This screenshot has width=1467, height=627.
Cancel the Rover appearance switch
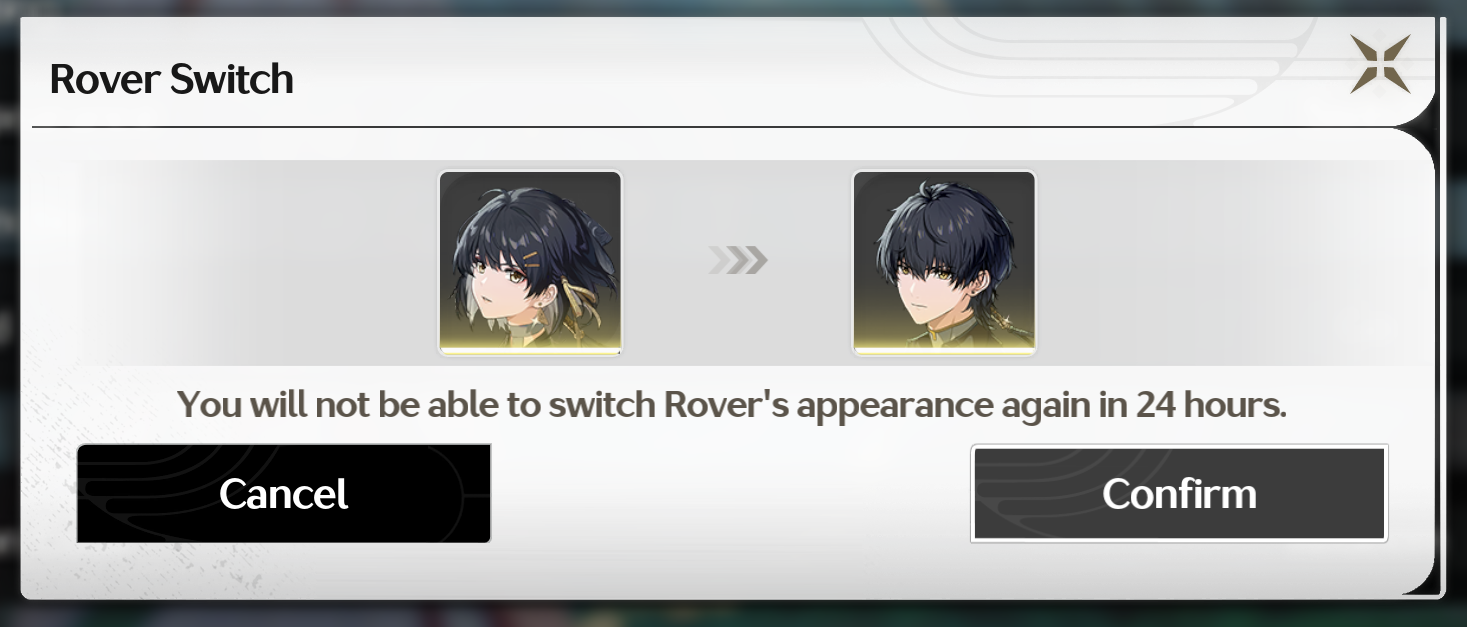[284, 493]
